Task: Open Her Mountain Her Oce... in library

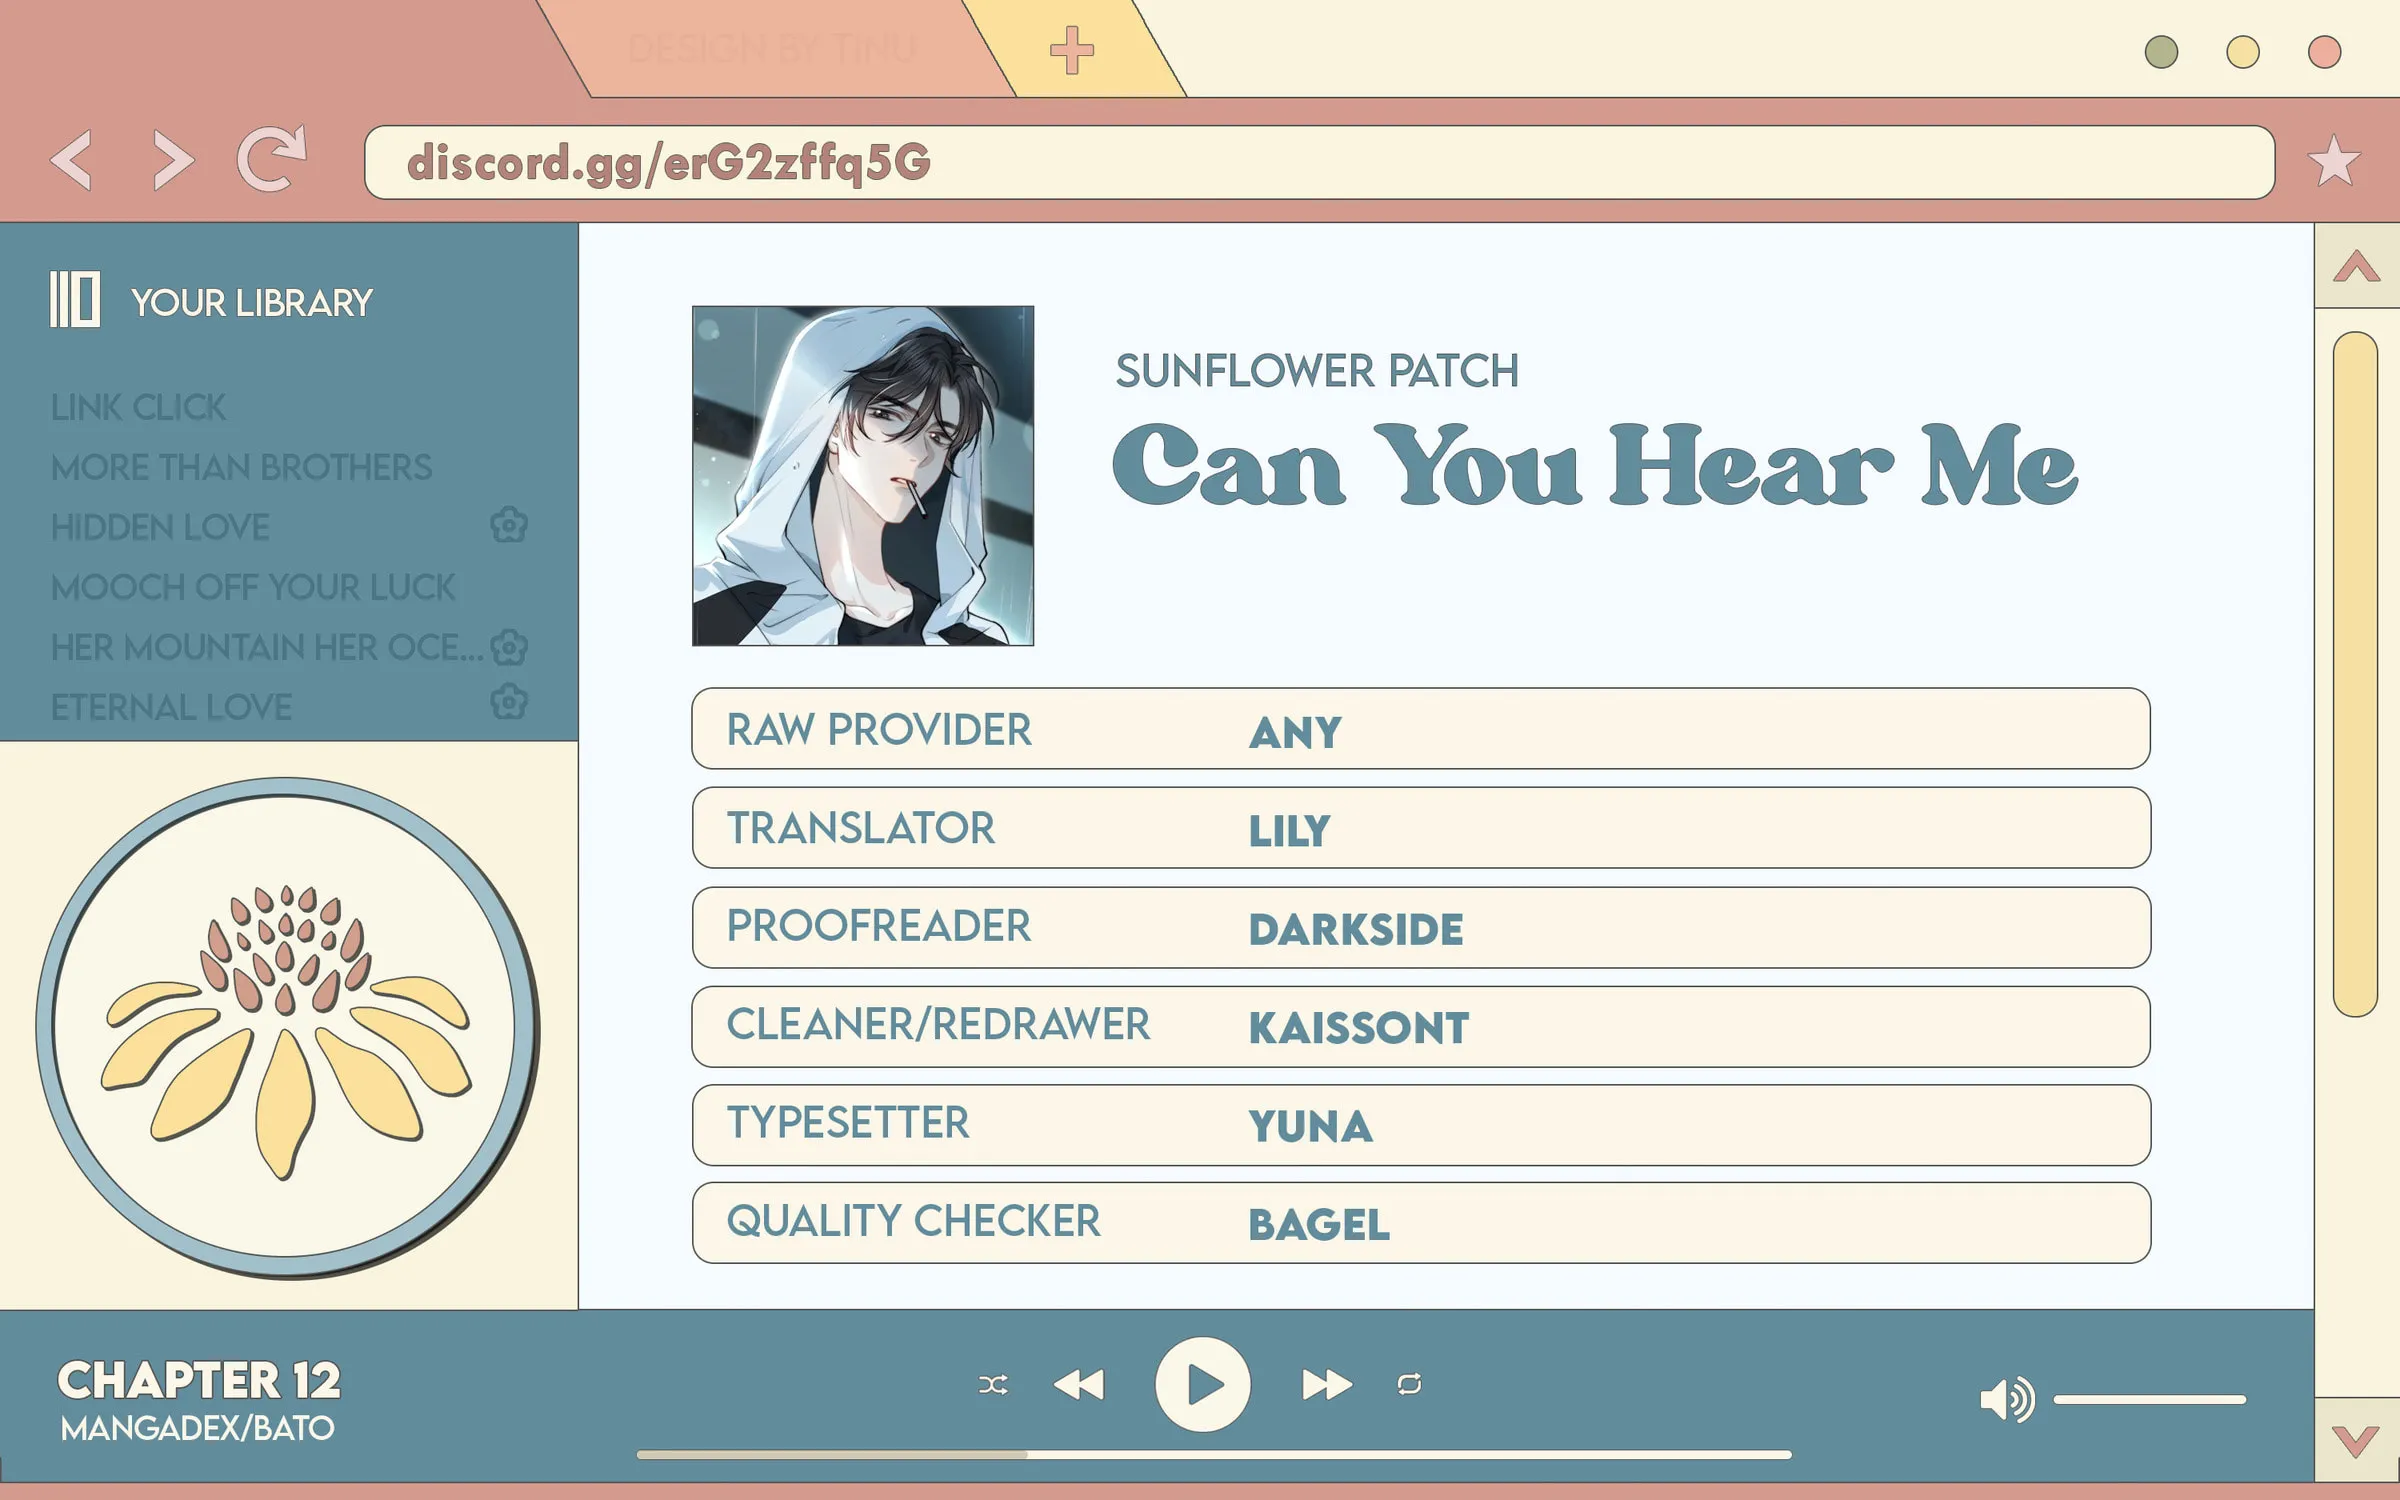Action: [x=267, y=647]
